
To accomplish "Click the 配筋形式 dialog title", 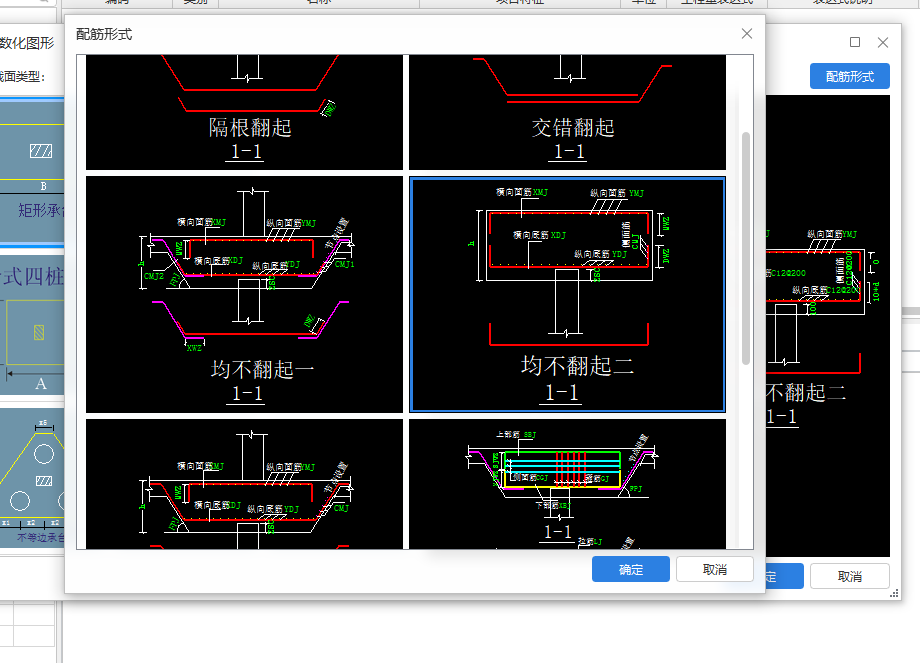I will pos(104,34).
